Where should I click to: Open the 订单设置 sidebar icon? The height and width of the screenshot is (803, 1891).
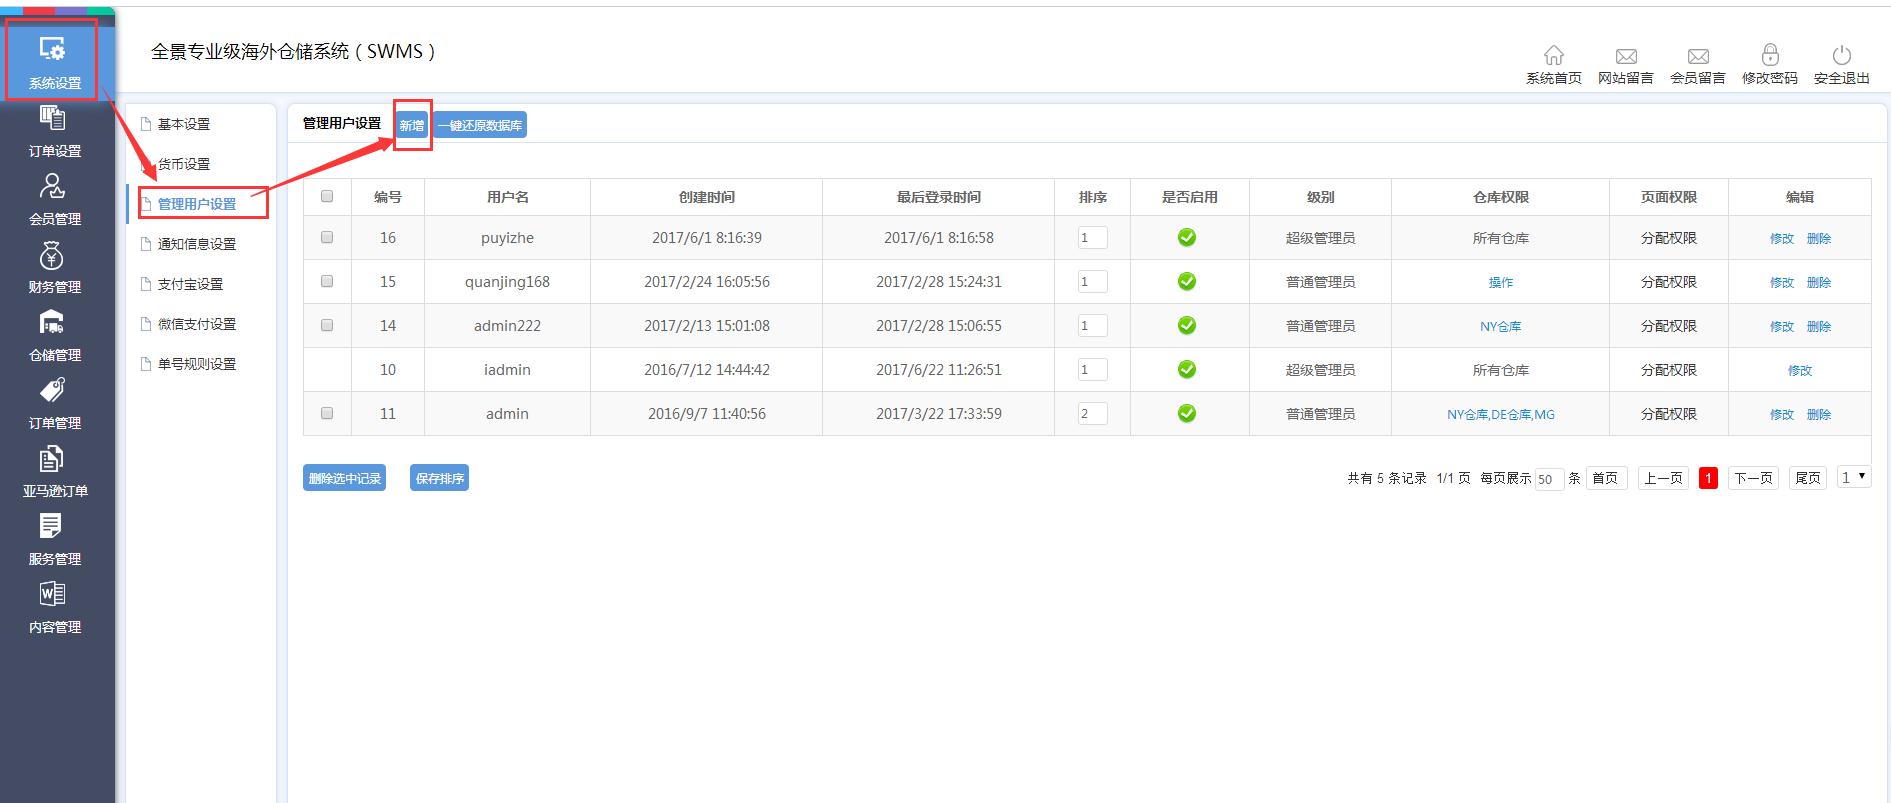[x=54, y=119]
